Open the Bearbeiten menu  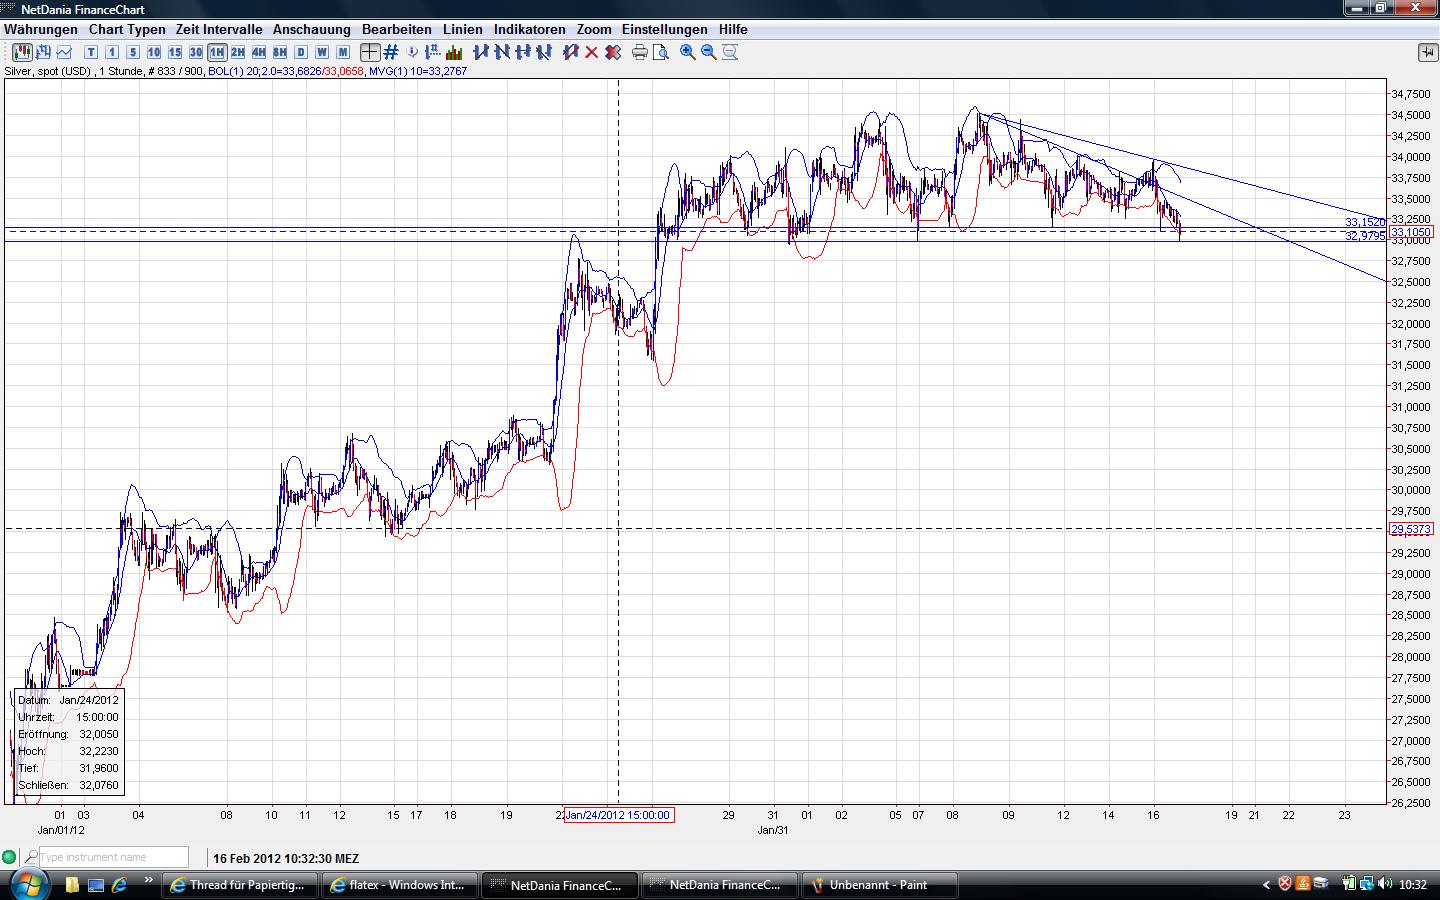397,29
